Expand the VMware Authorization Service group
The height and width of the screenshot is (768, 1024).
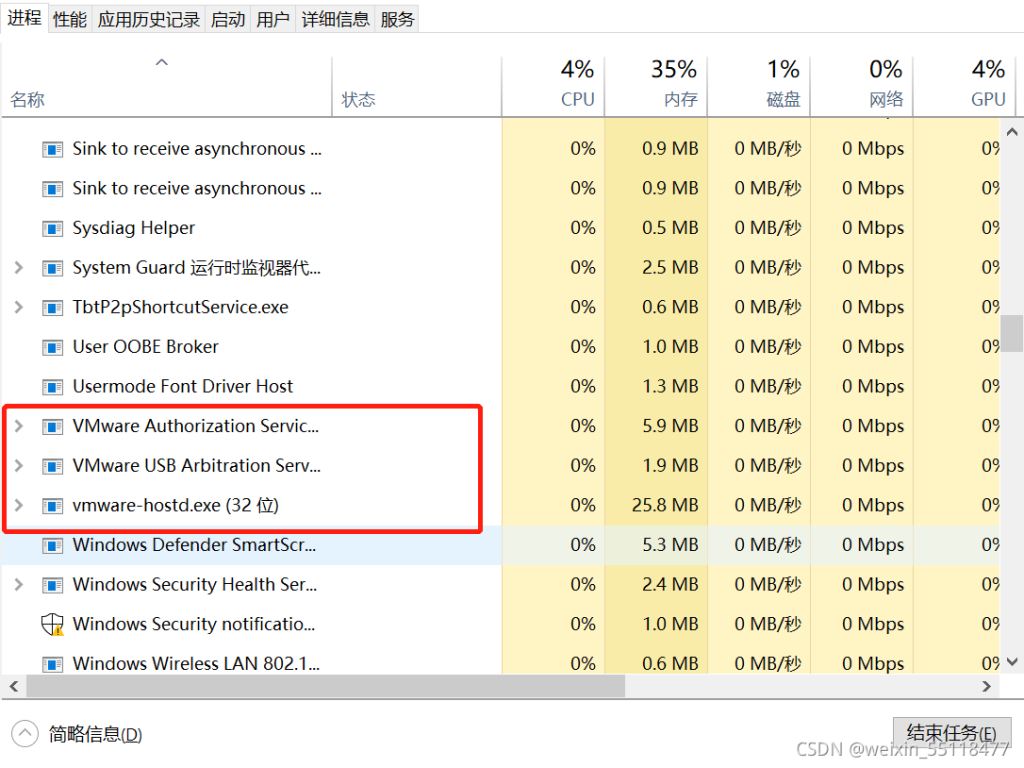click(19, 426)
